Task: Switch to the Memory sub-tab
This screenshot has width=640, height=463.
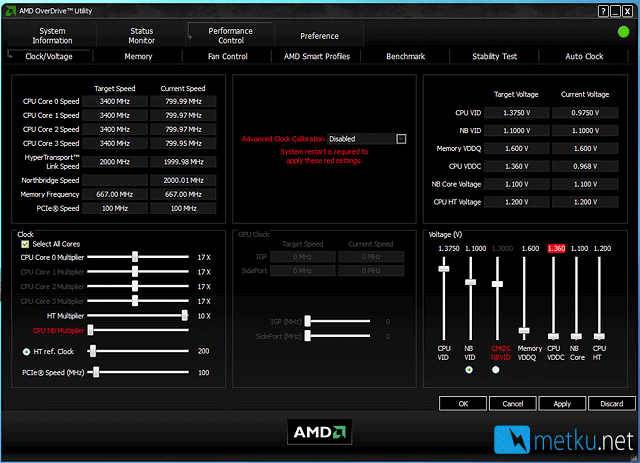Action: 138,56
